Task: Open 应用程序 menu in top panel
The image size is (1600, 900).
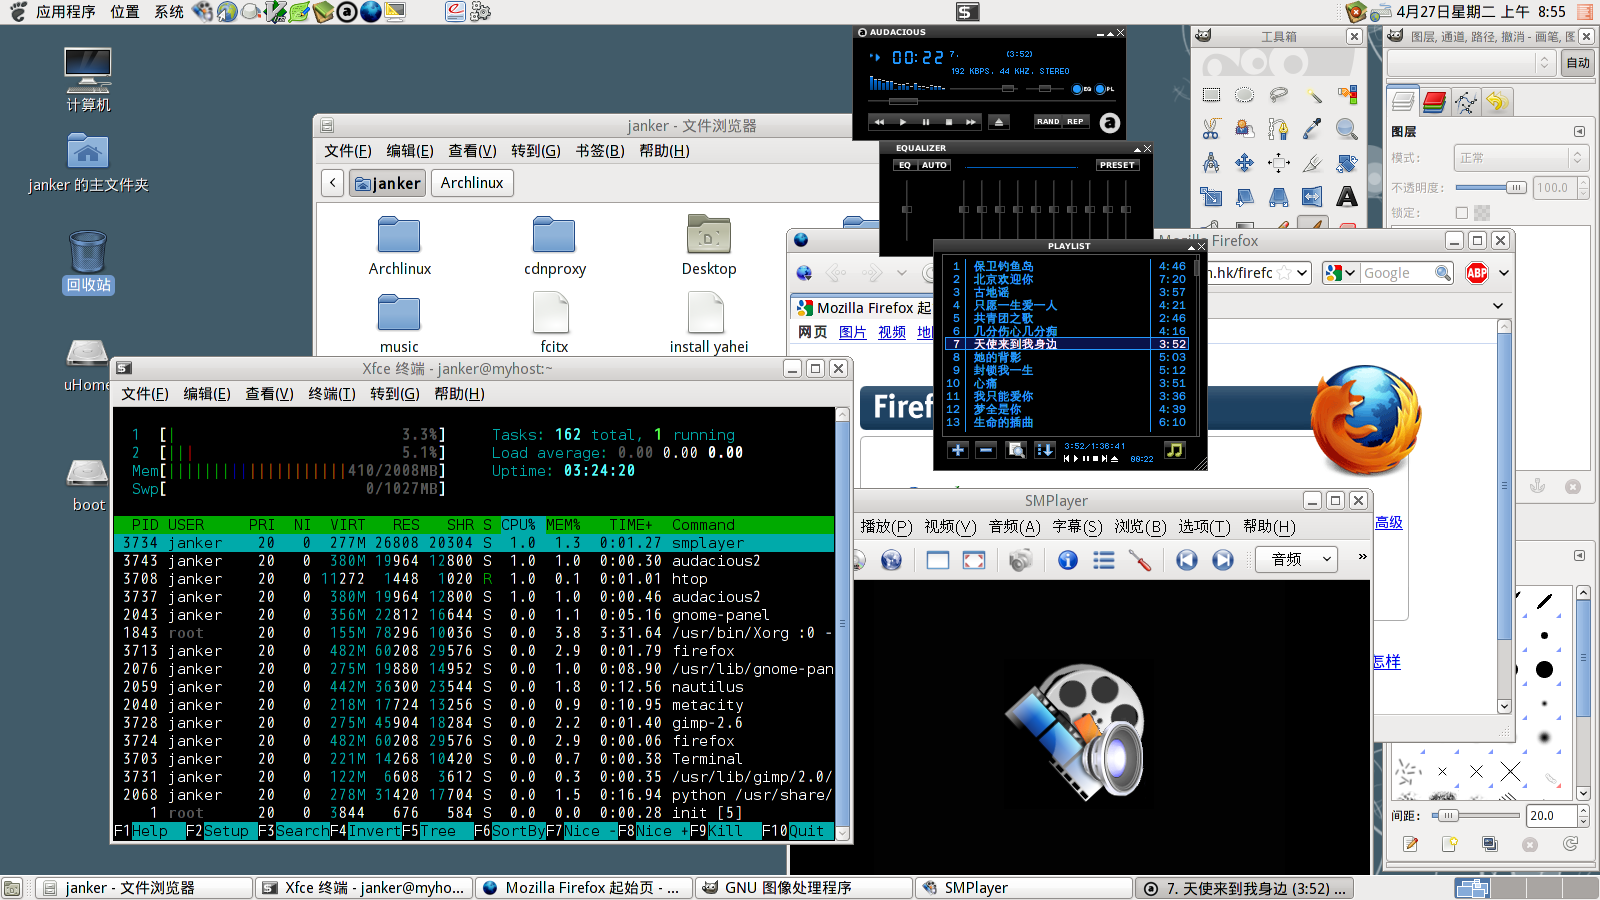Action: [x=66, y=12]
